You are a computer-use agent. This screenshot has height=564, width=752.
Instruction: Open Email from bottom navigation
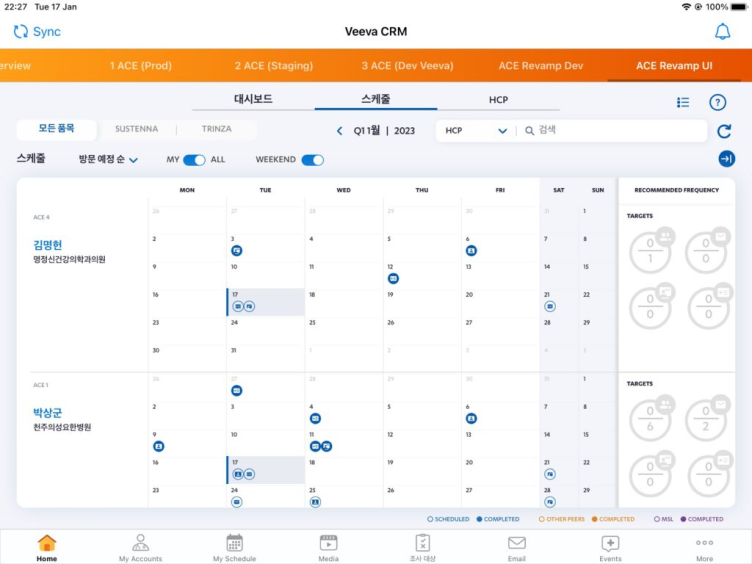[x=516, y=547]
